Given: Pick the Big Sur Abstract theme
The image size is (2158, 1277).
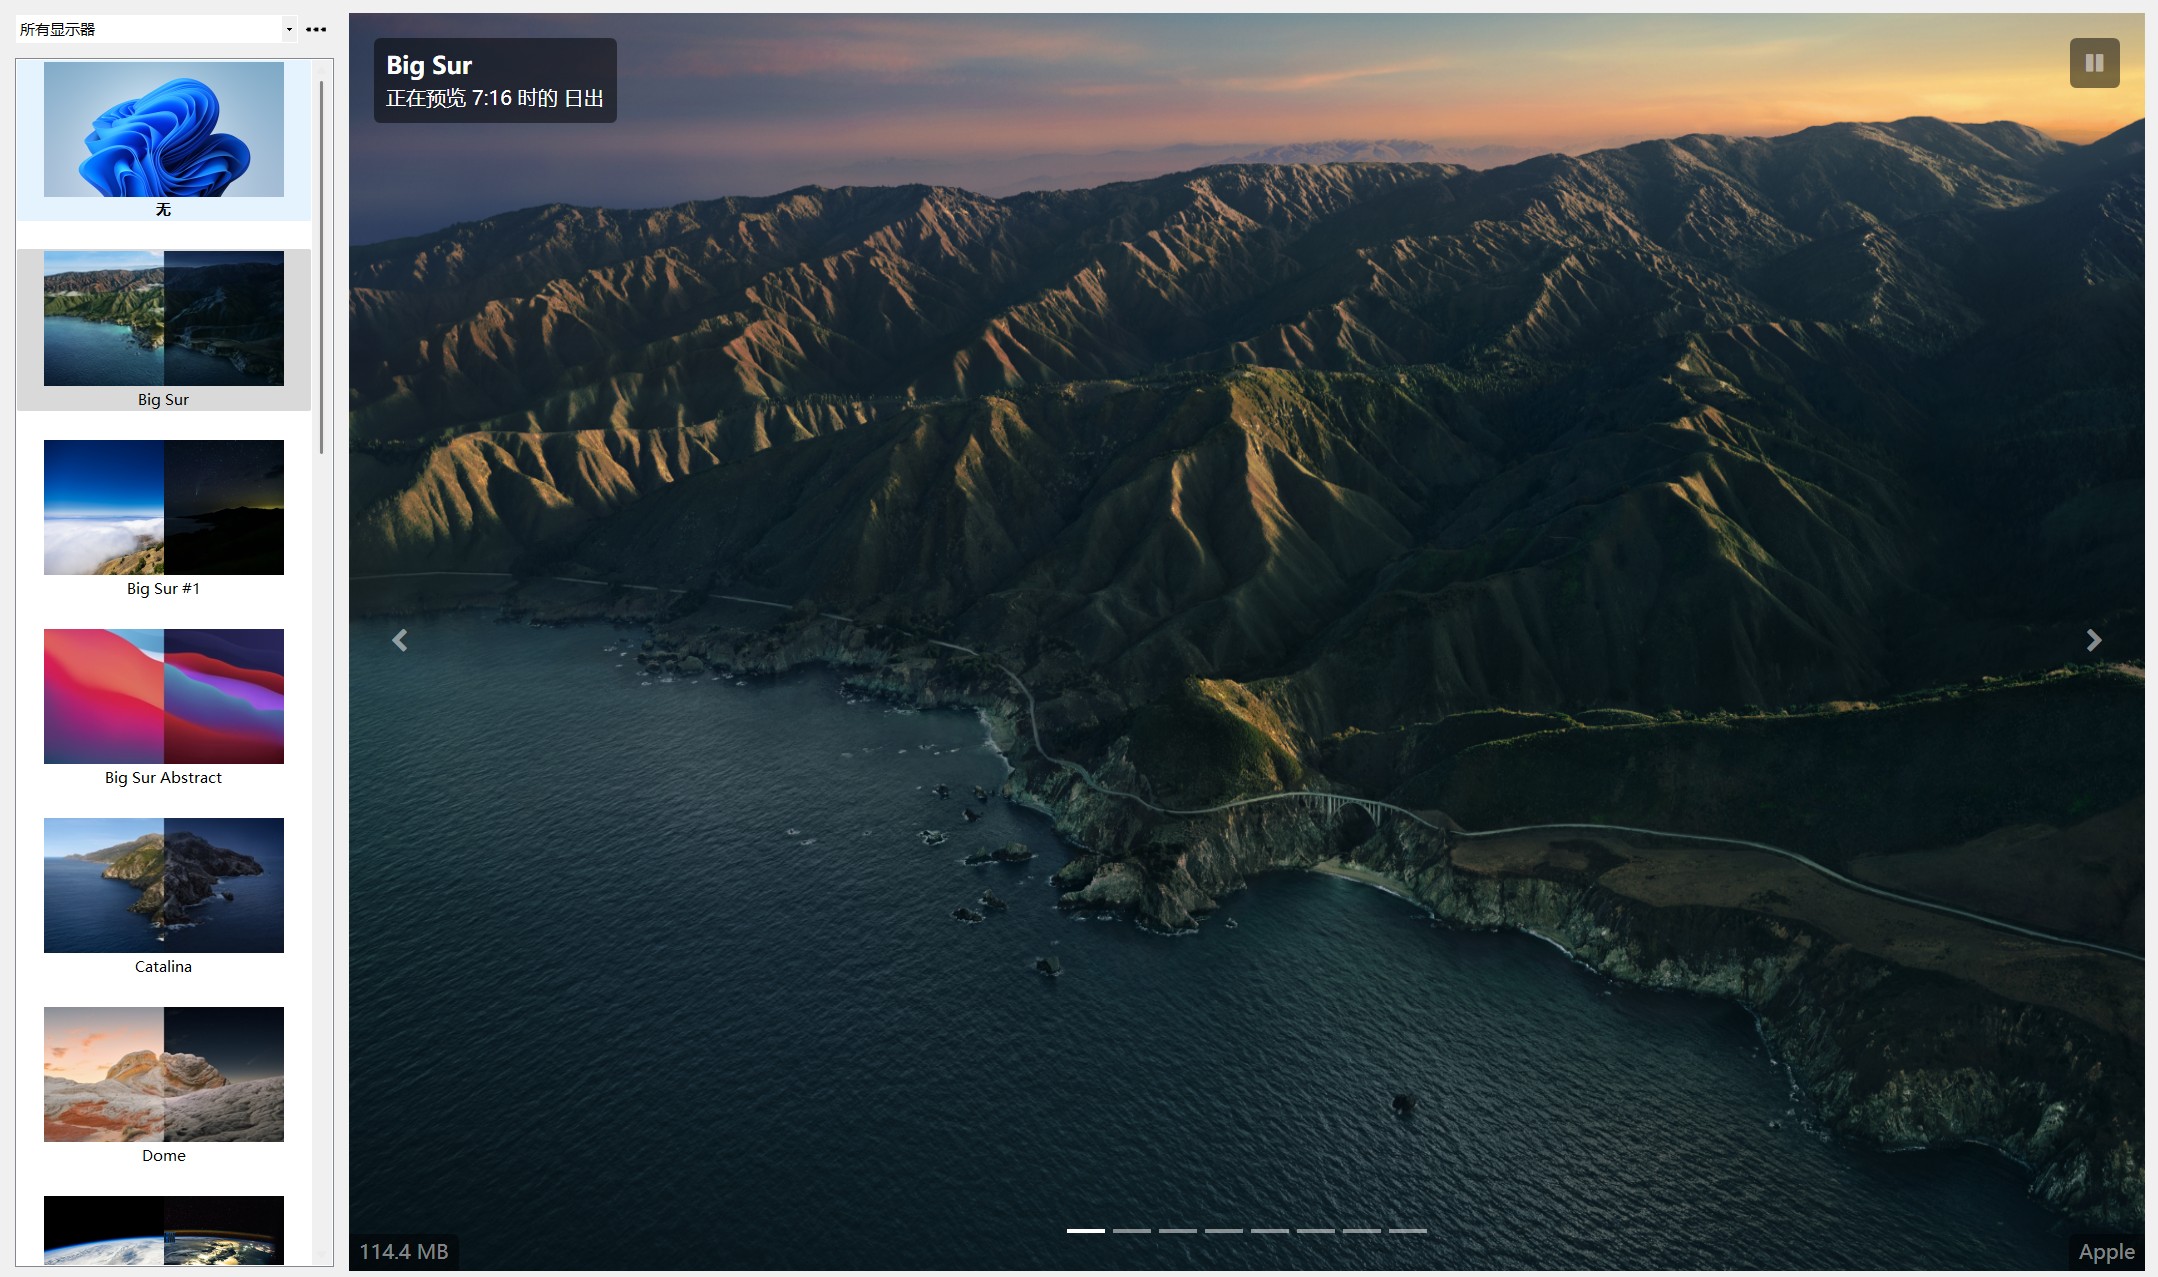Looking at the screenshot, I should (x=163, y=696).
